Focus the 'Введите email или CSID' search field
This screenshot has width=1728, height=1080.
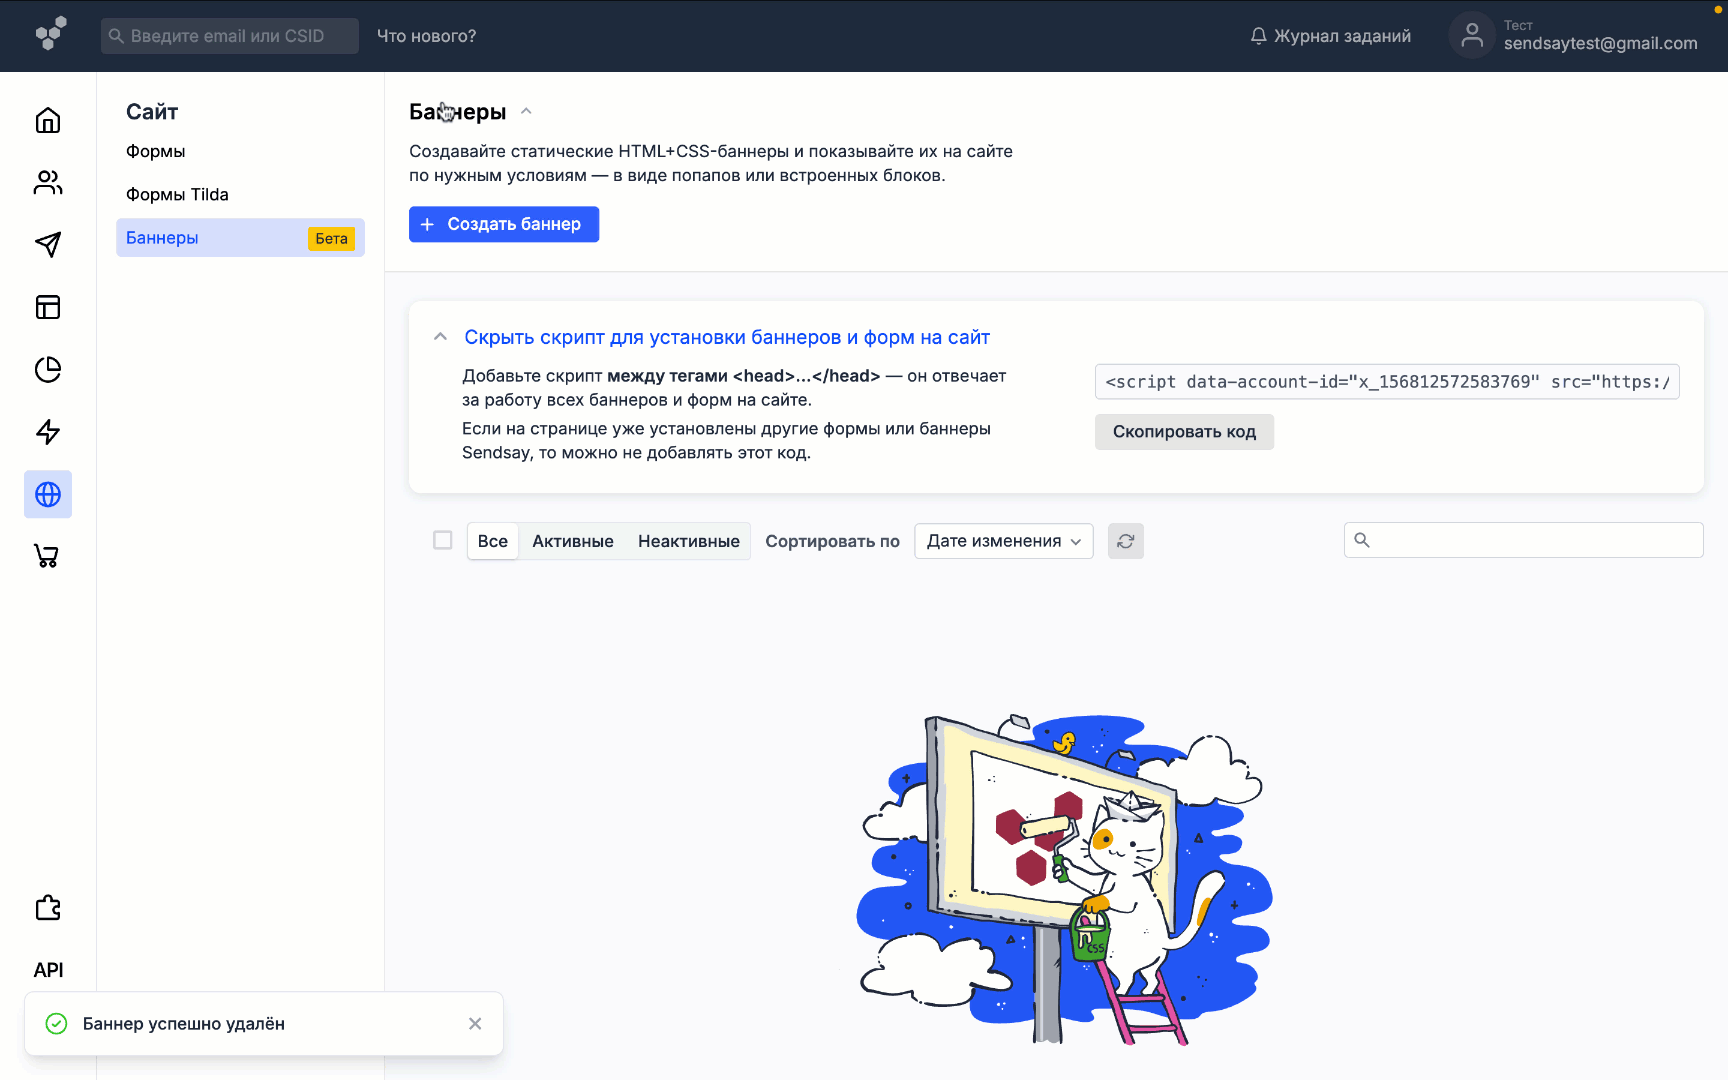coord(230,36)
